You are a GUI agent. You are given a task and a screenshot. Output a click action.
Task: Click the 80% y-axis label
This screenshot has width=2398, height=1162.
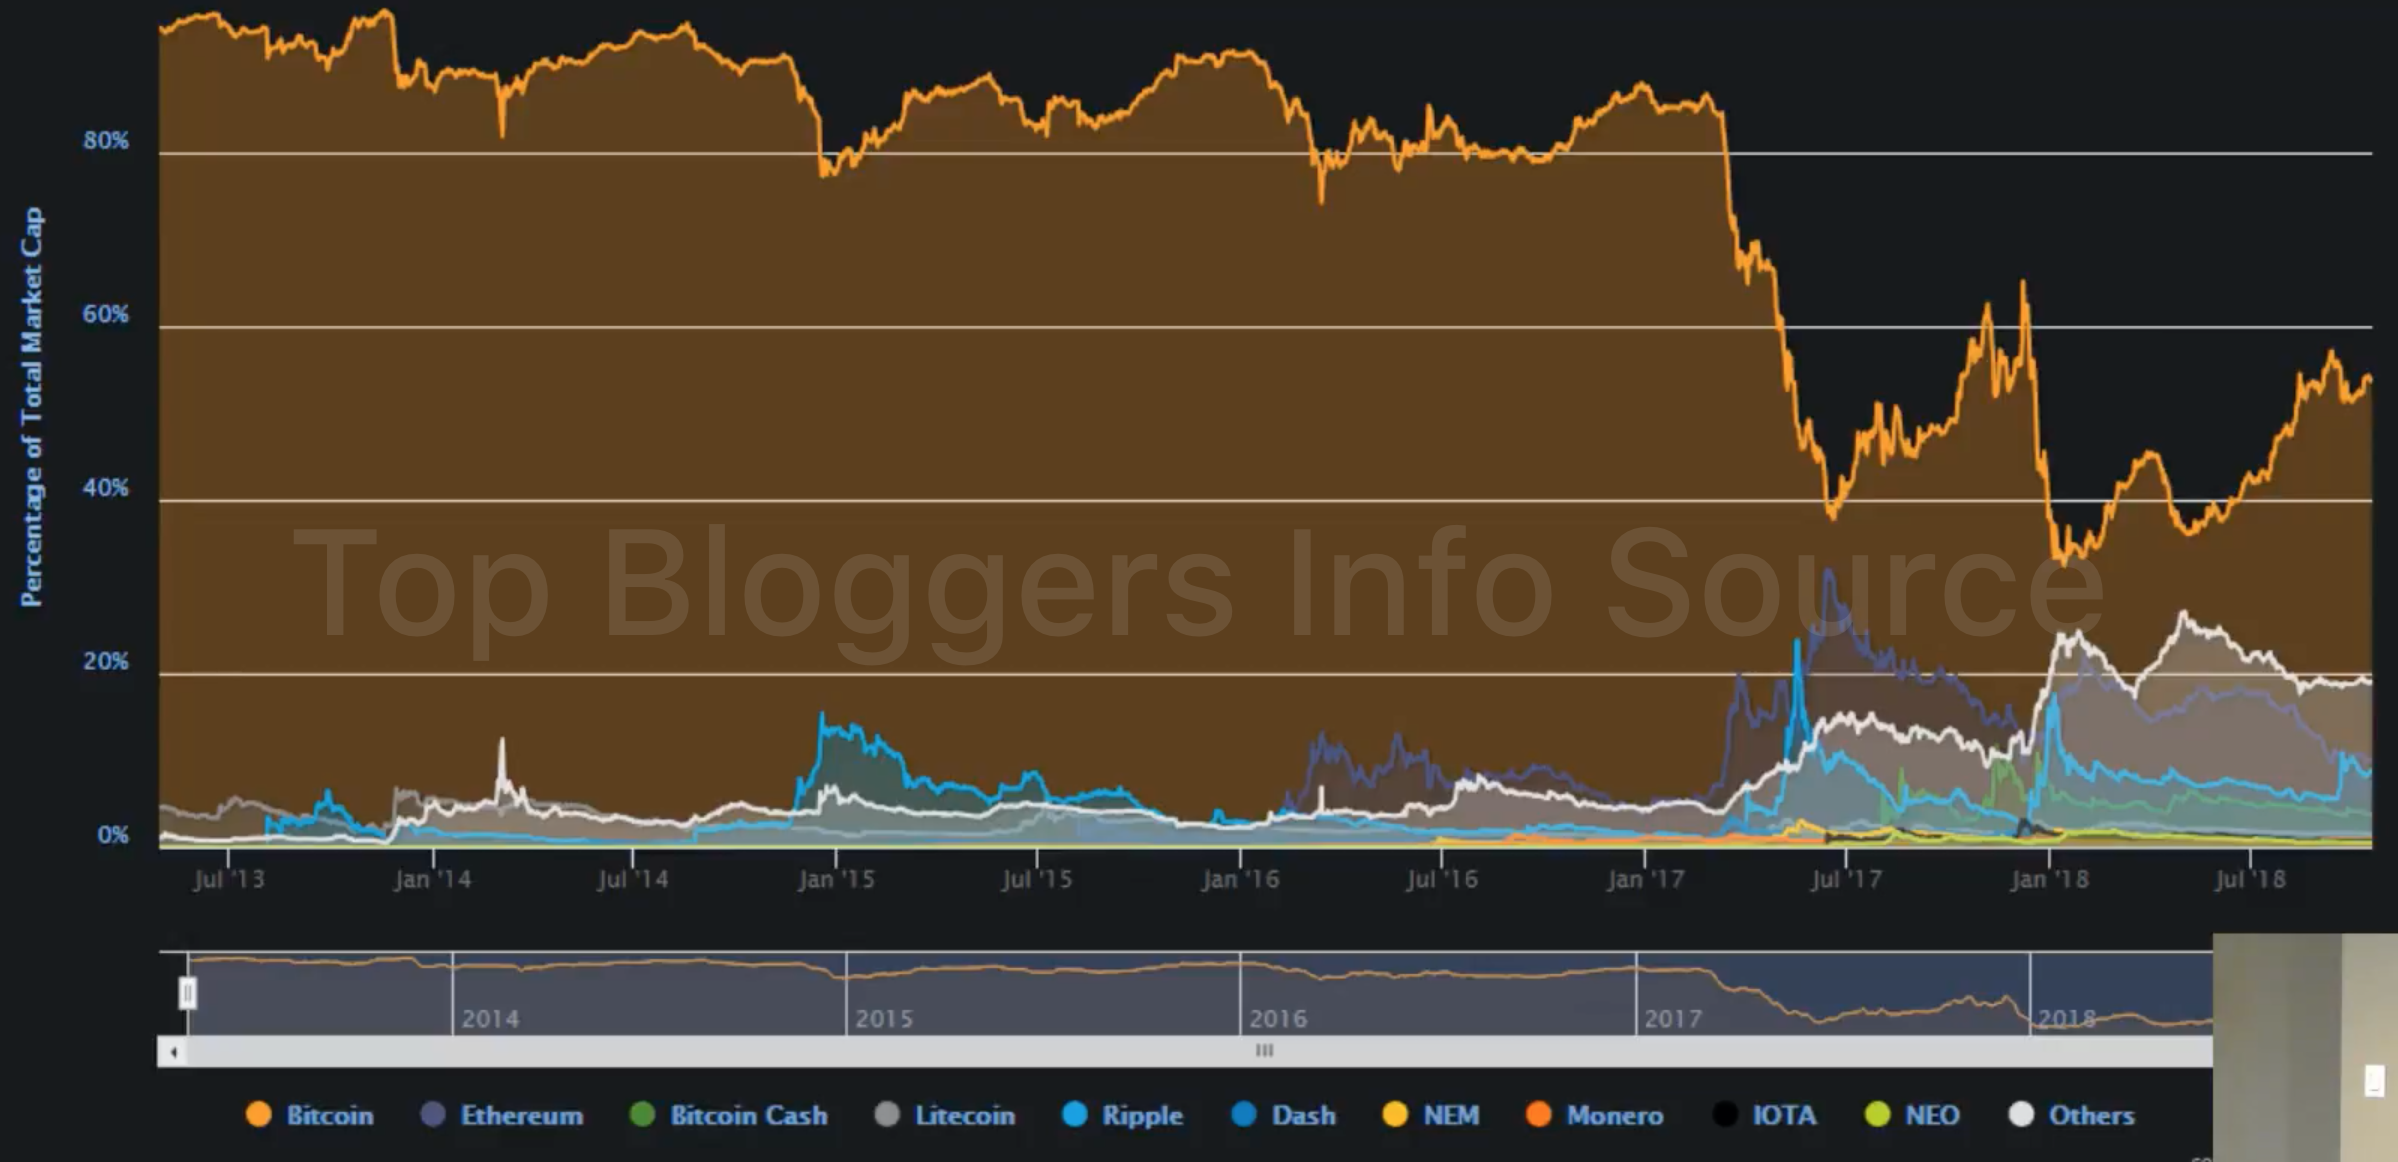click(x=106, y=141)
